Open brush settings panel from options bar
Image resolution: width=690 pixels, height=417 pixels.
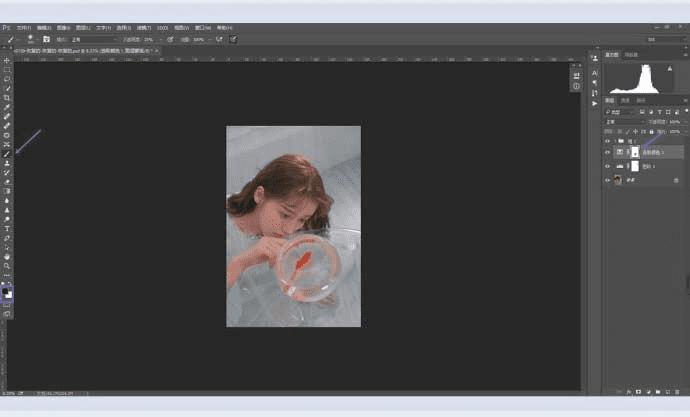tap(46, 39)
